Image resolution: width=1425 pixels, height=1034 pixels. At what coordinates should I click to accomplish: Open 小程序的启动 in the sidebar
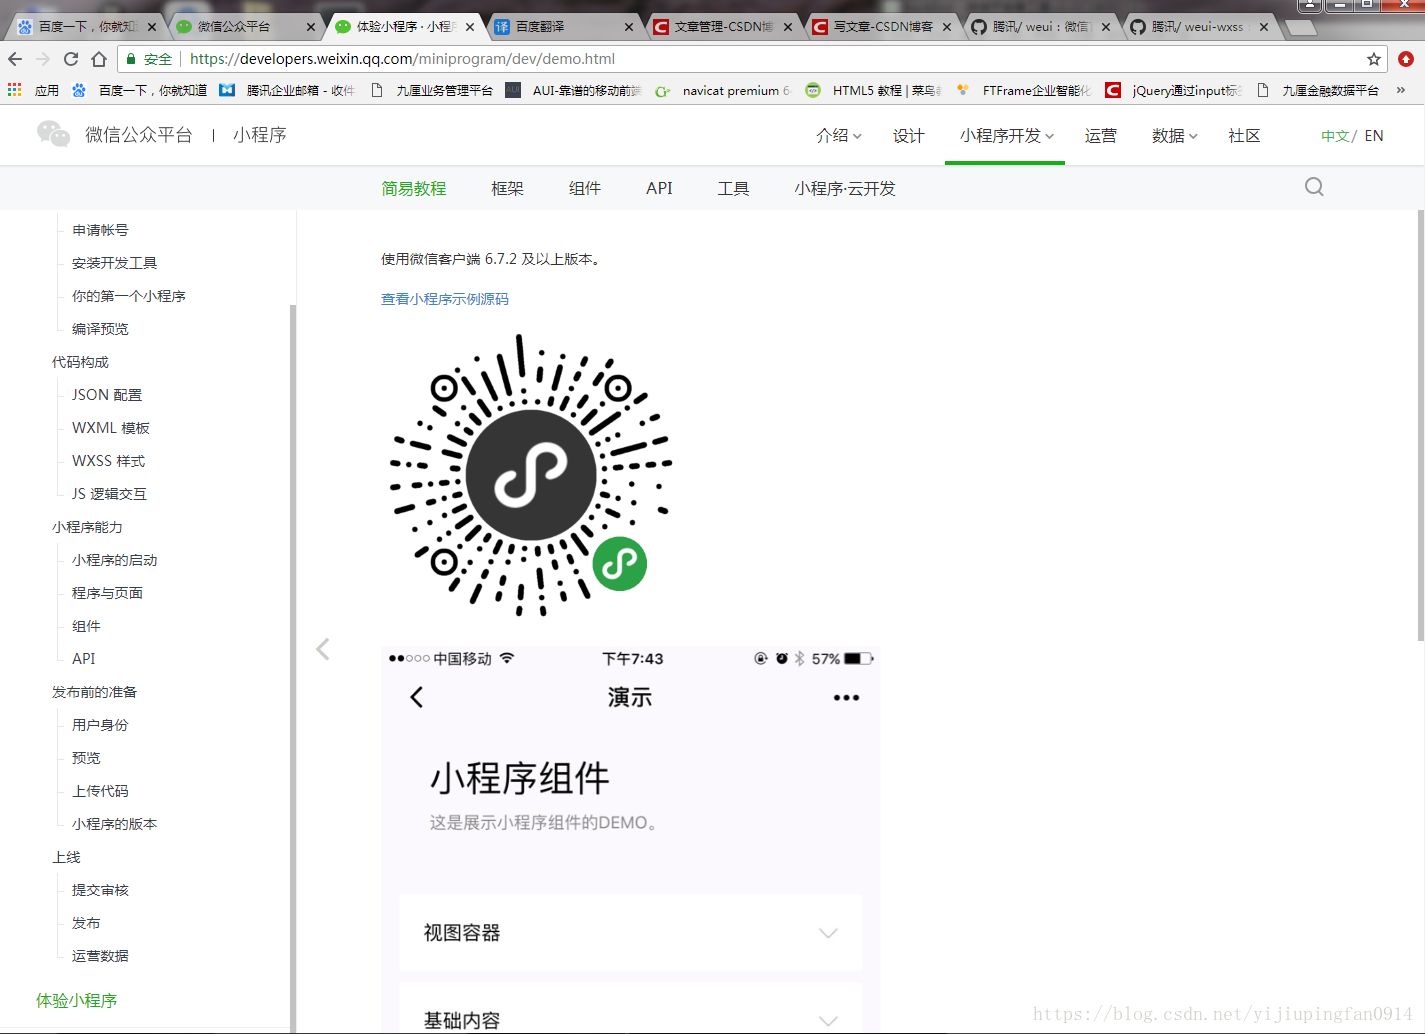tap(114, 560)
